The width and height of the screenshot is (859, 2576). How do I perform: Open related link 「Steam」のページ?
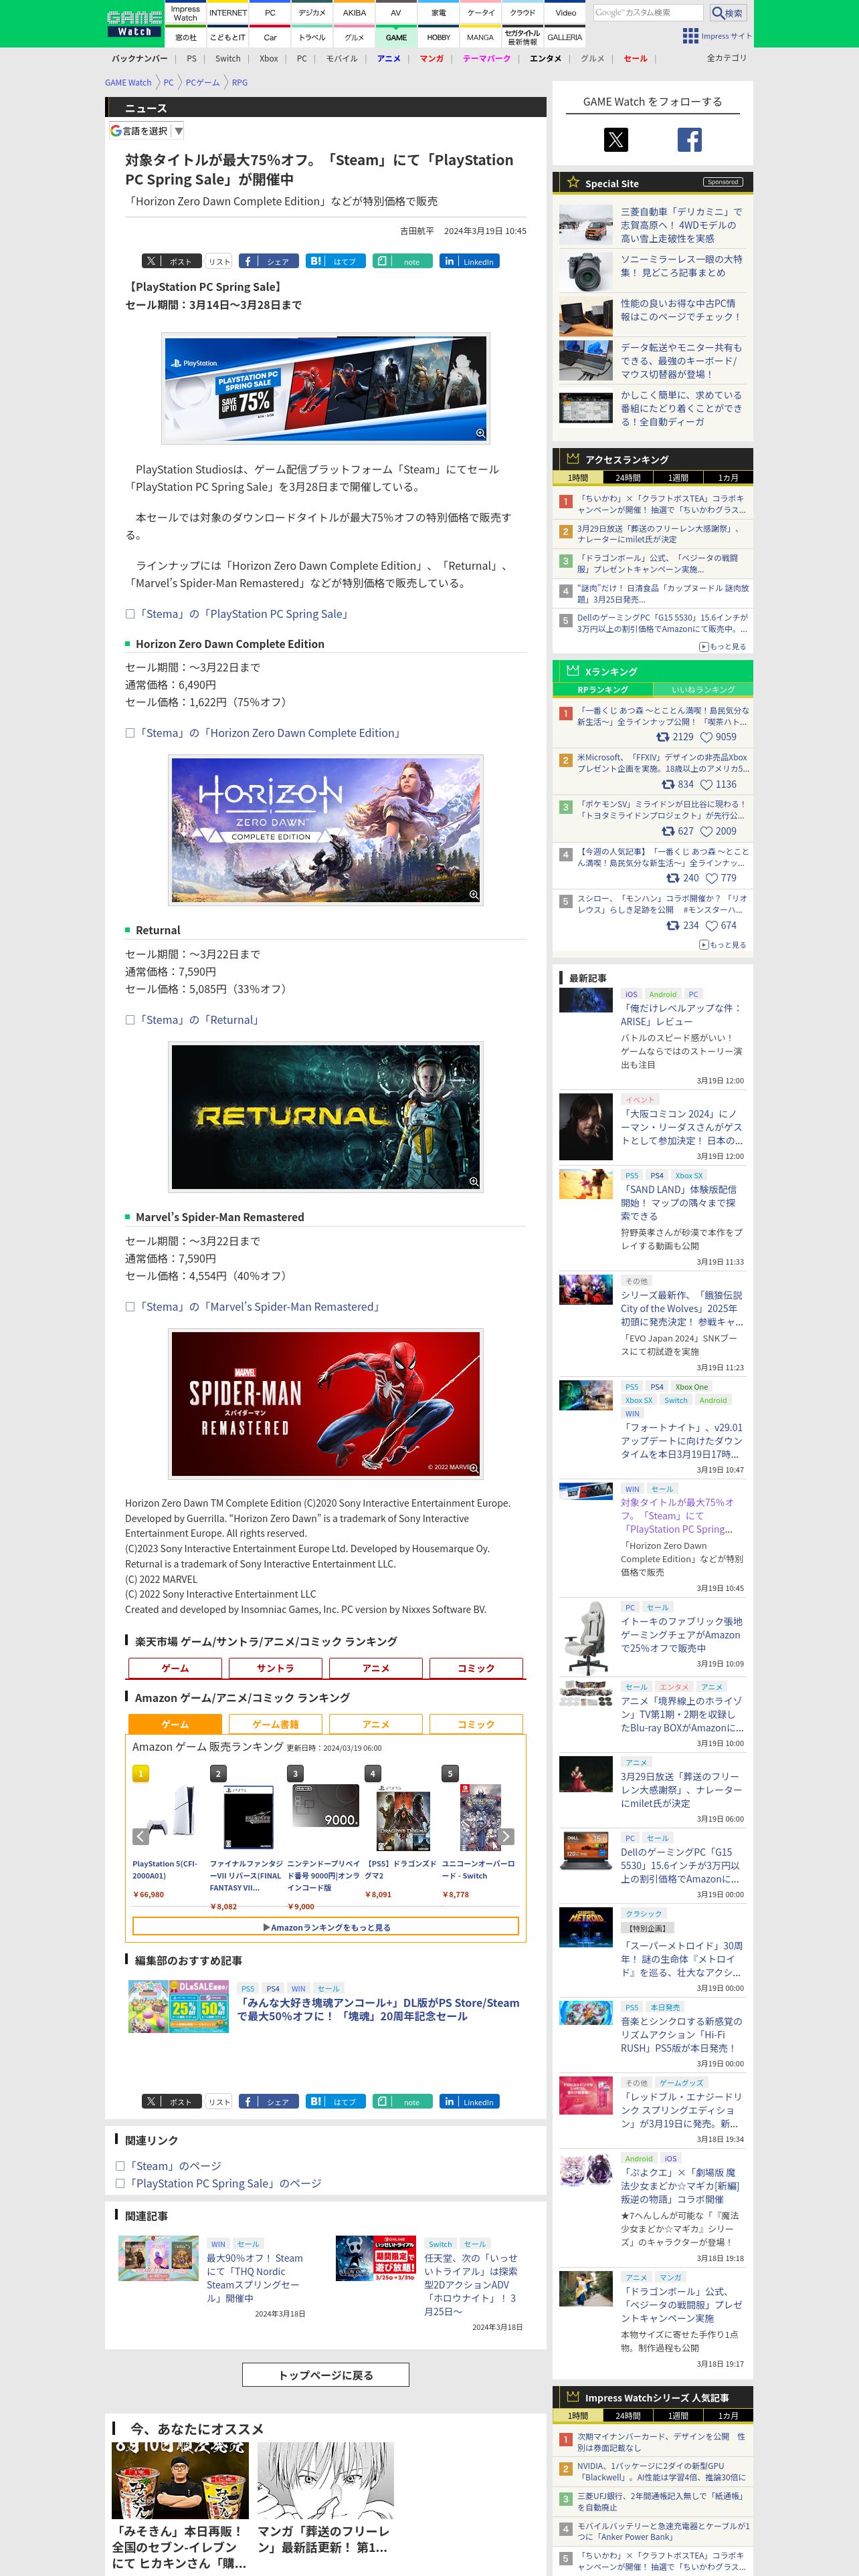174,2165
